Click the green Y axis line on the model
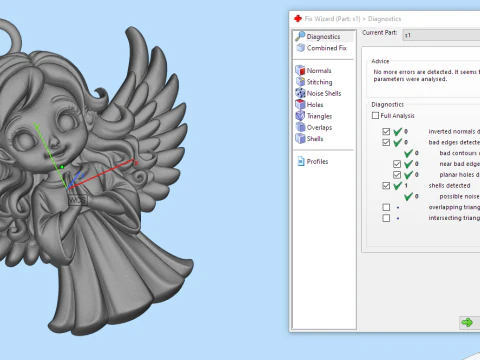This screenshot has height=360, width=480. coord(51,156)
